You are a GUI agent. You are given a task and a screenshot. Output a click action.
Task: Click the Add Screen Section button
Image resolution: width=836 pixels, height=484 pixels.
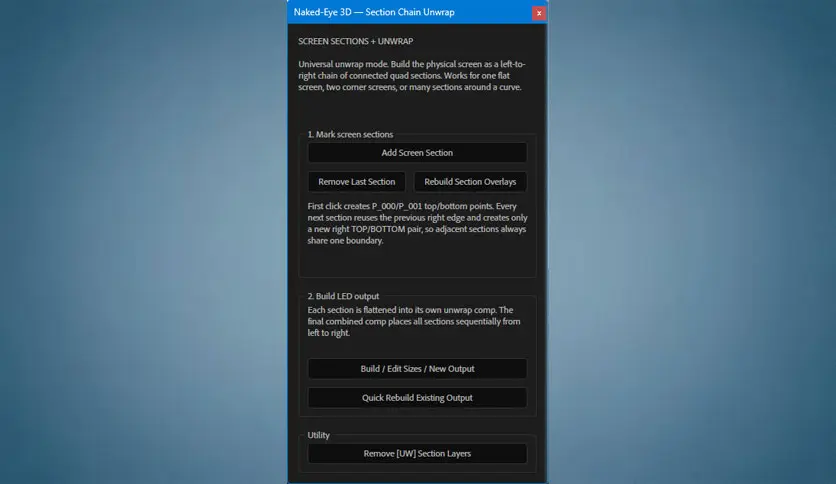pos(417,152)
